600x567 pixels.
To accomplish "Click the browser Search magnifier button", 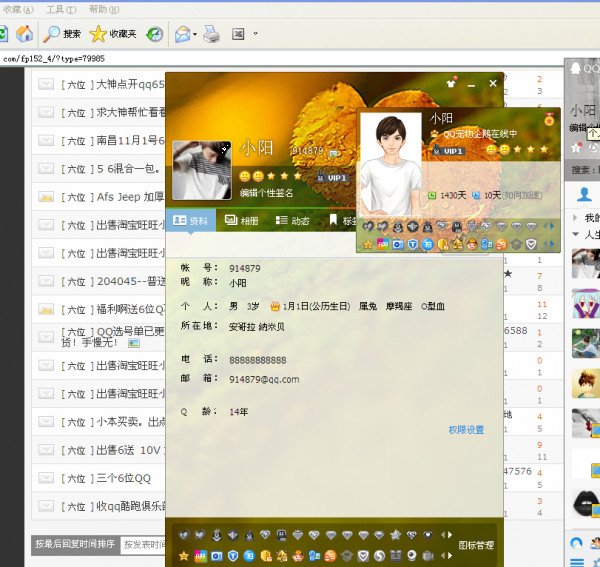I will (61, 34).
